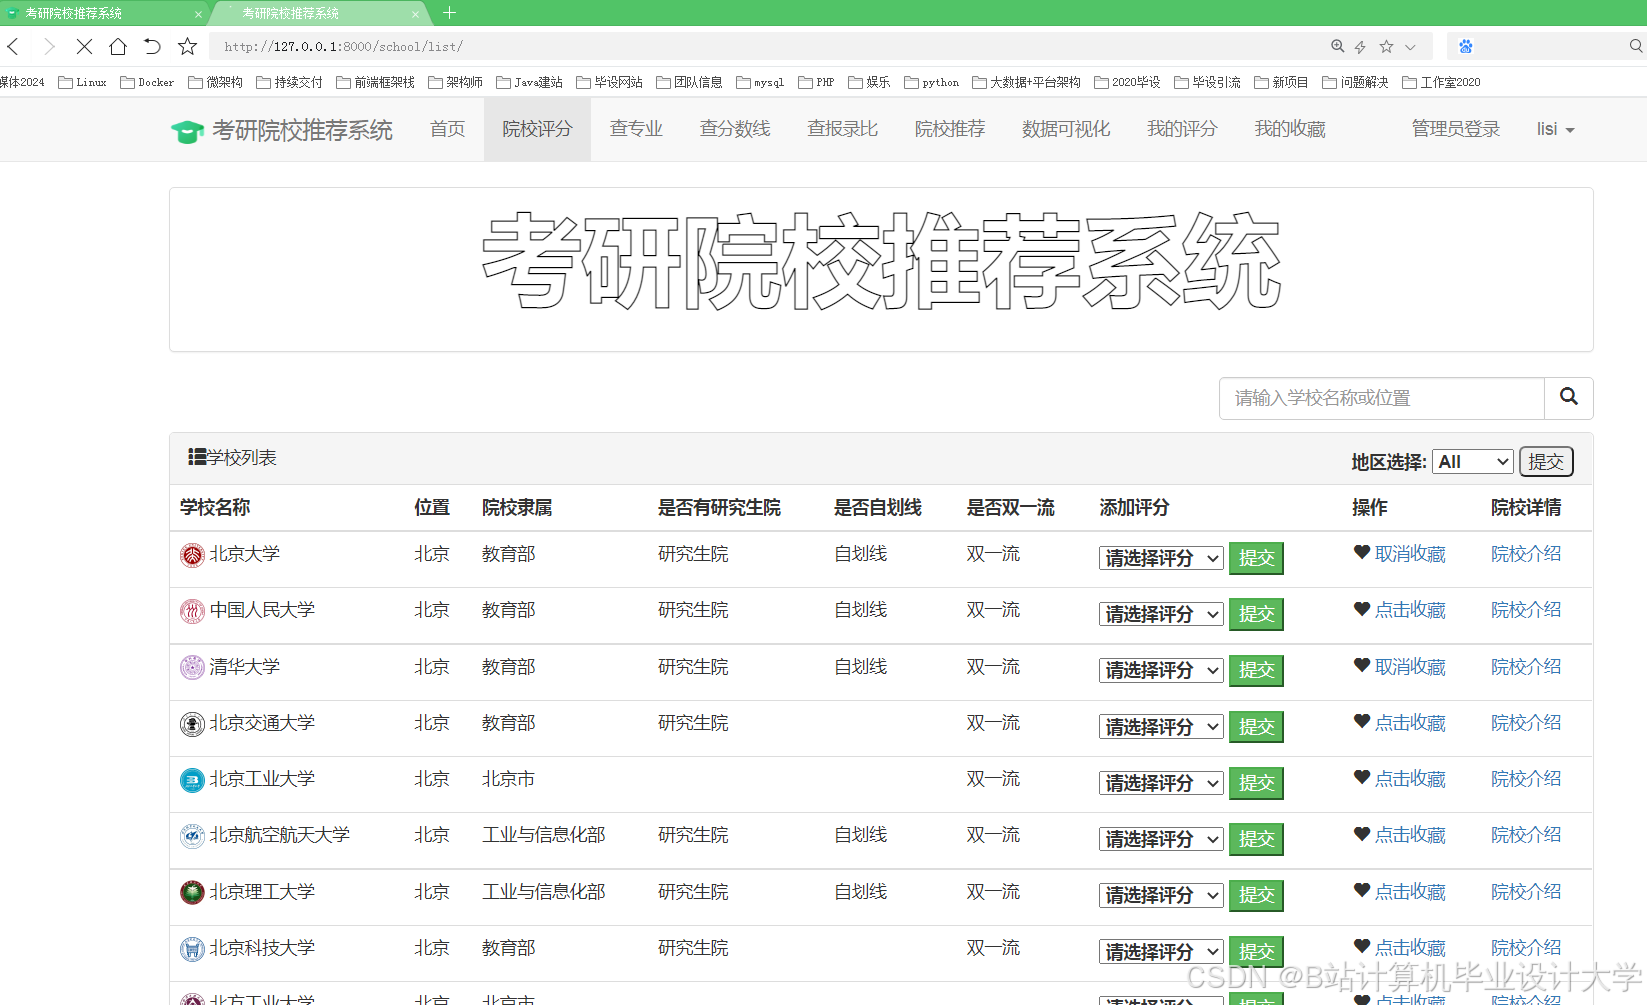Click the search magnifier beside the school input
The width and height of the screenshot is (1647, 1005).
click(x=1567, y=397)
